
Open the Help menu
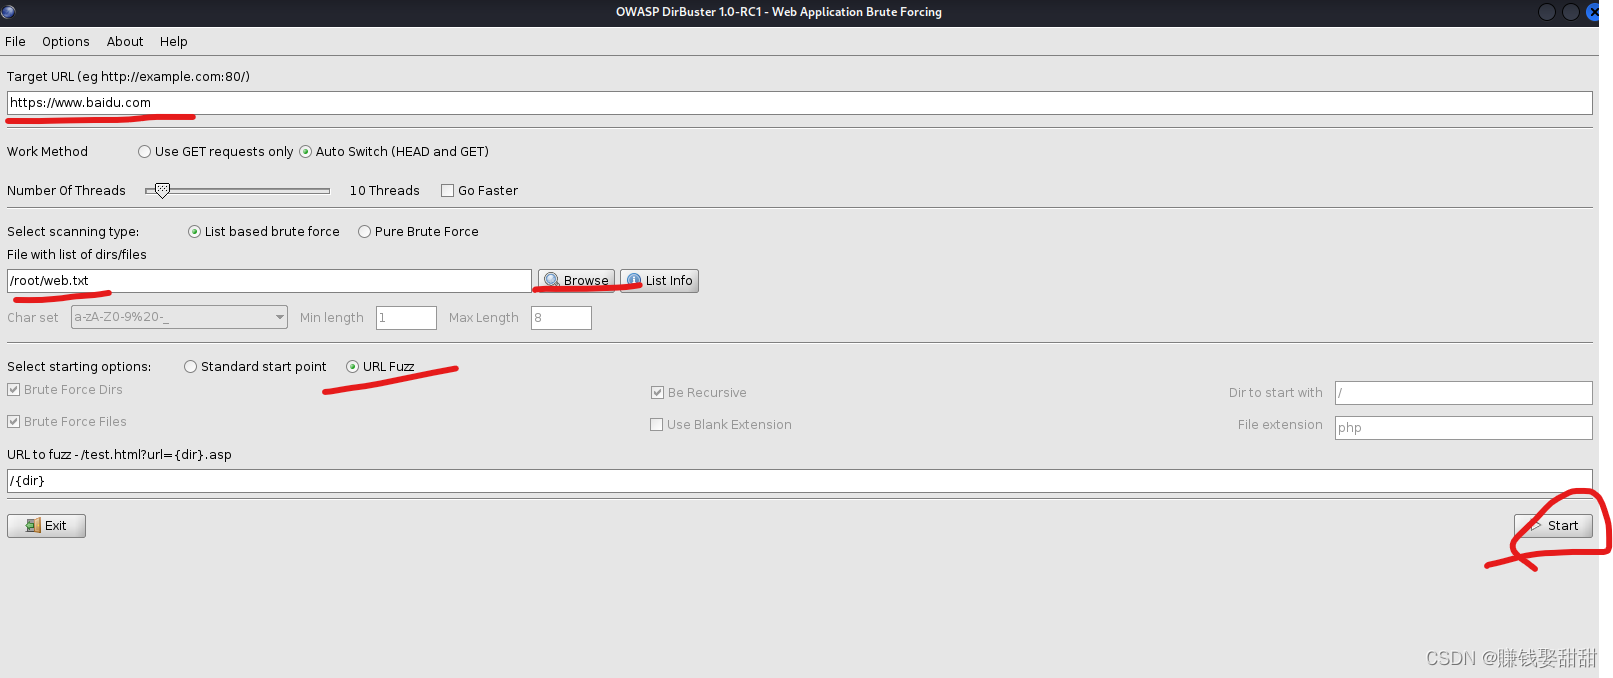(173, 41)
